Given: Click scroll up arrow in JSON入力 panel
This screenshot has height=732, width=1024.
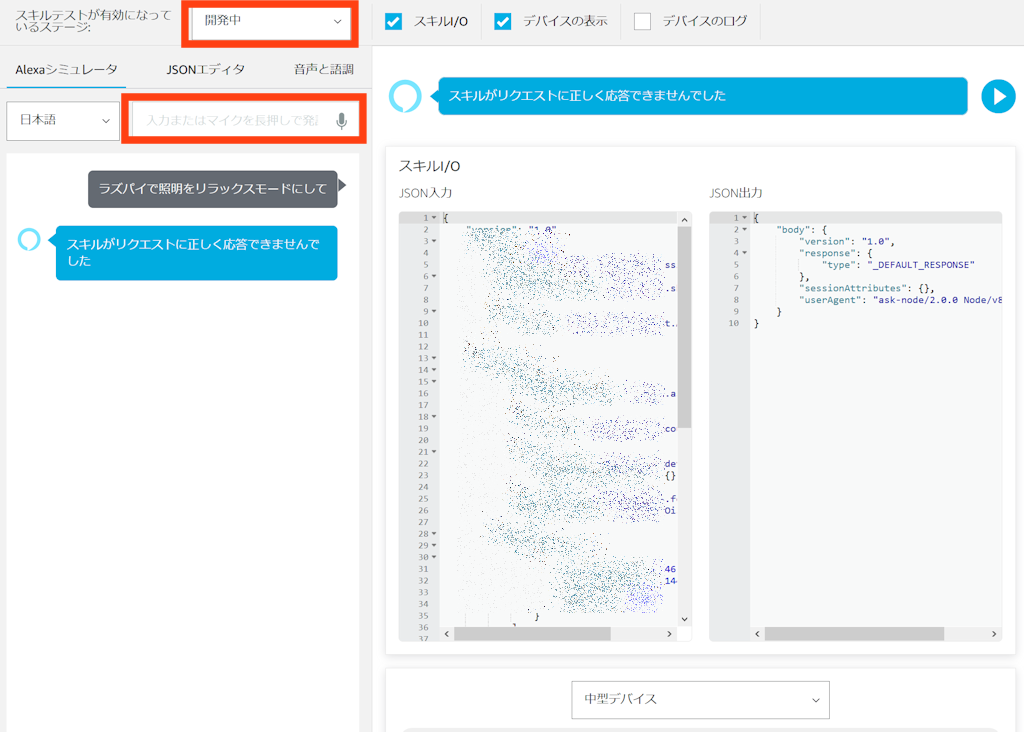Looking at the screenshot, I should tap(684, 219).
